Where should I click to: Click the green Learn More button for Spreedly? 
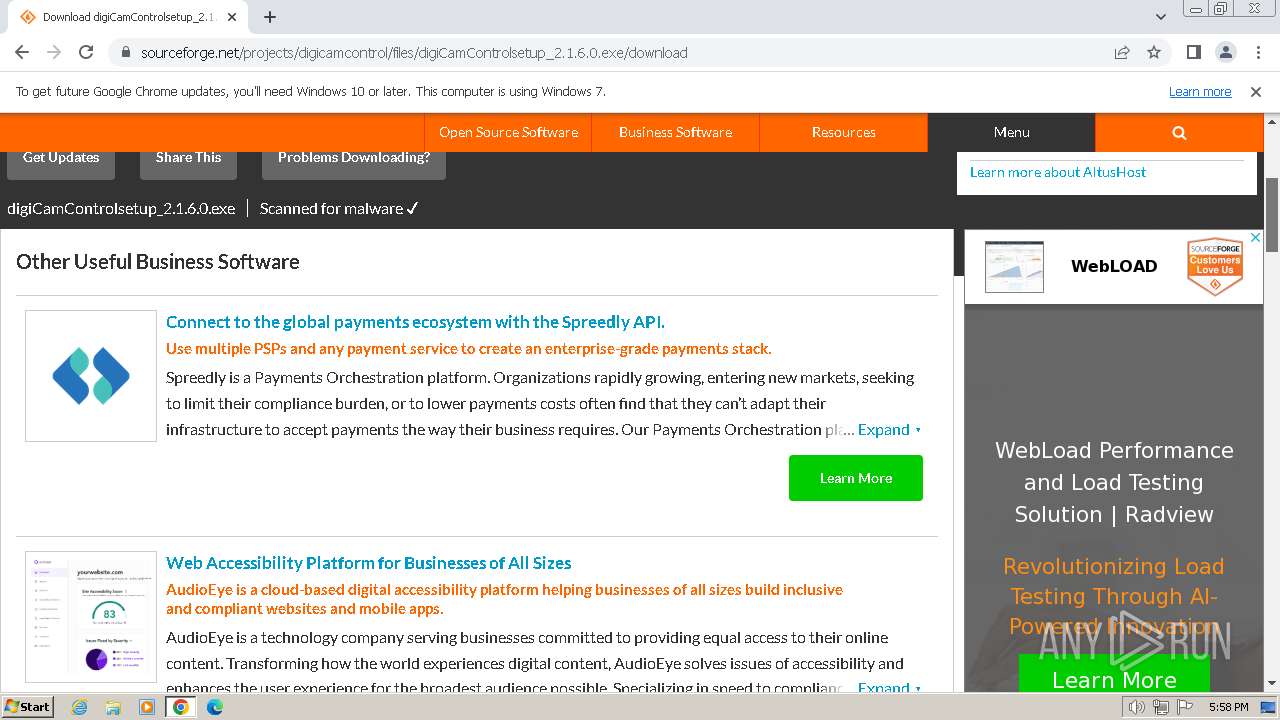[x=856, y=478]
